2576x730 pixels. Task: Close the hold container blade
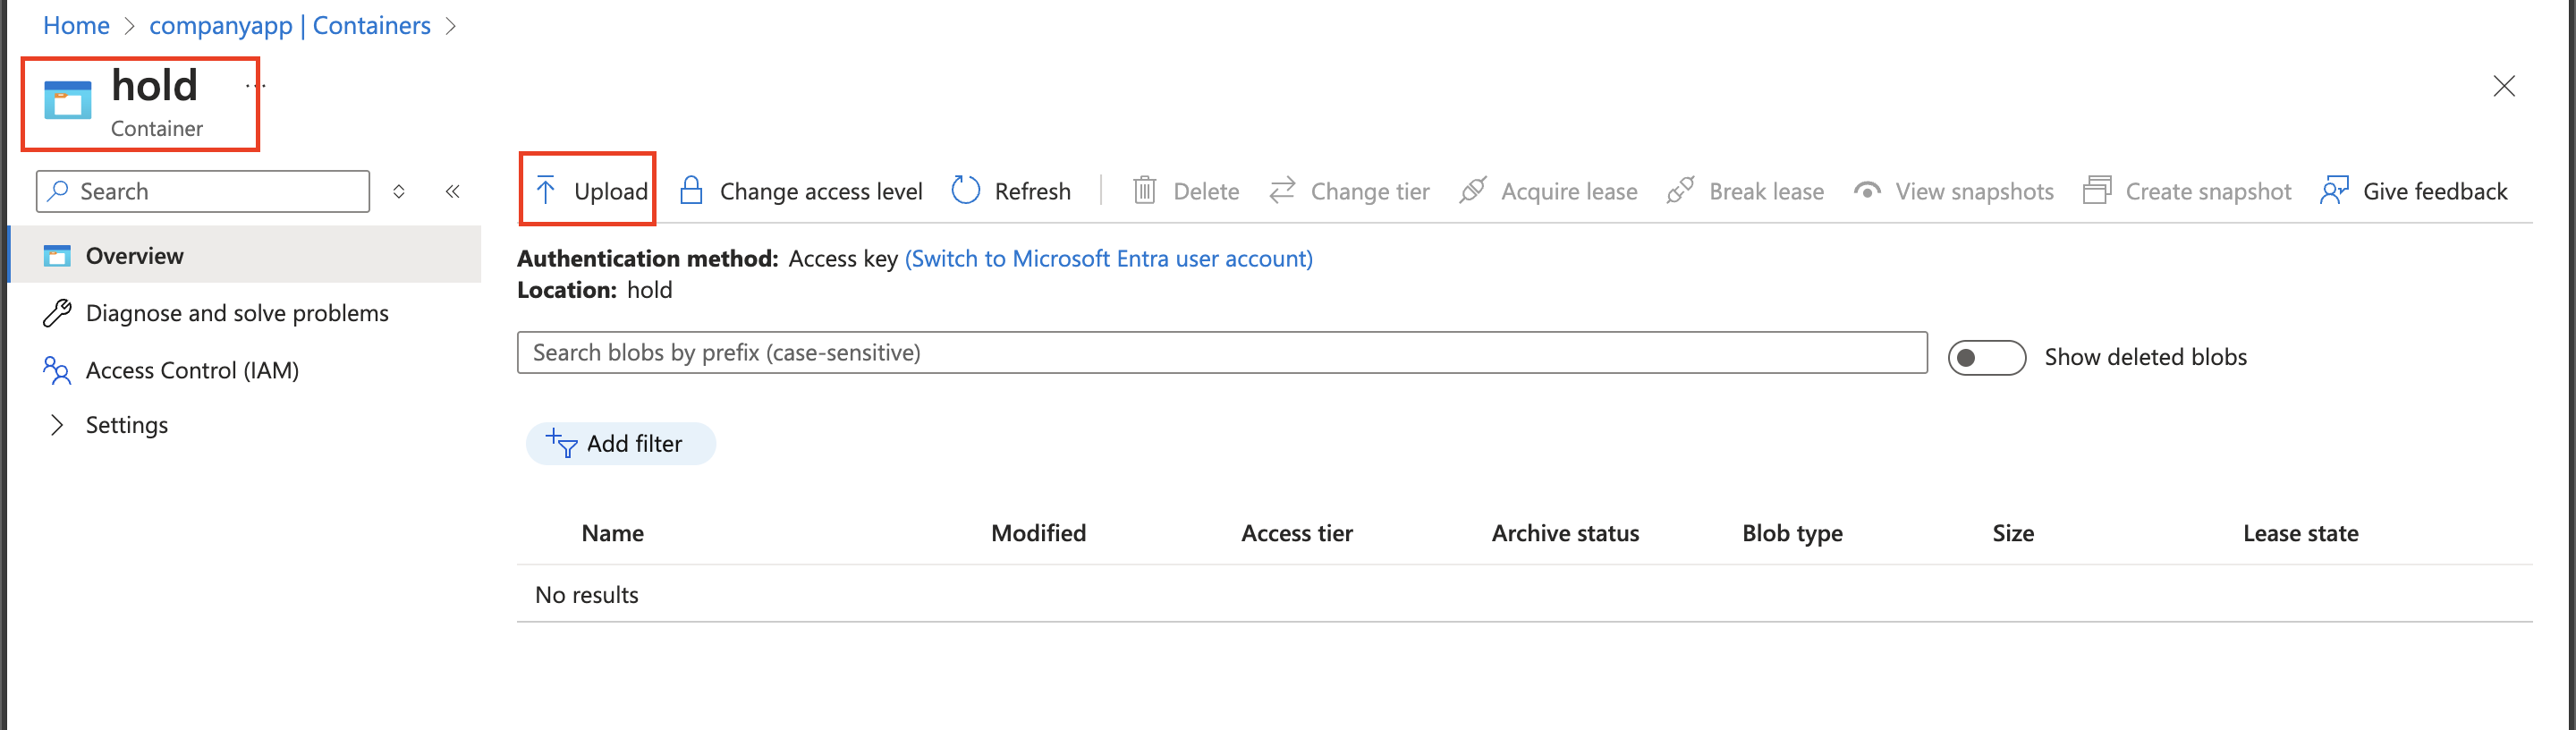[x=2503, y=86]
